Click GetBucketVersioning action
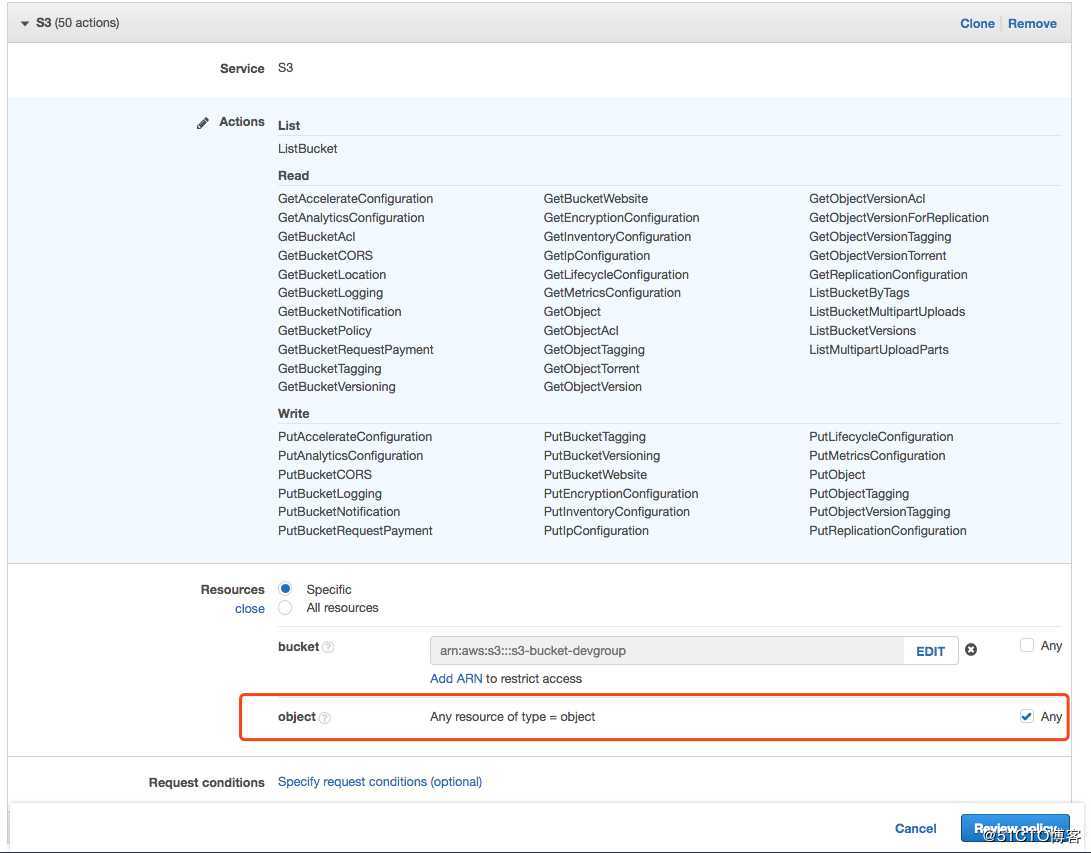 [337, 387]
